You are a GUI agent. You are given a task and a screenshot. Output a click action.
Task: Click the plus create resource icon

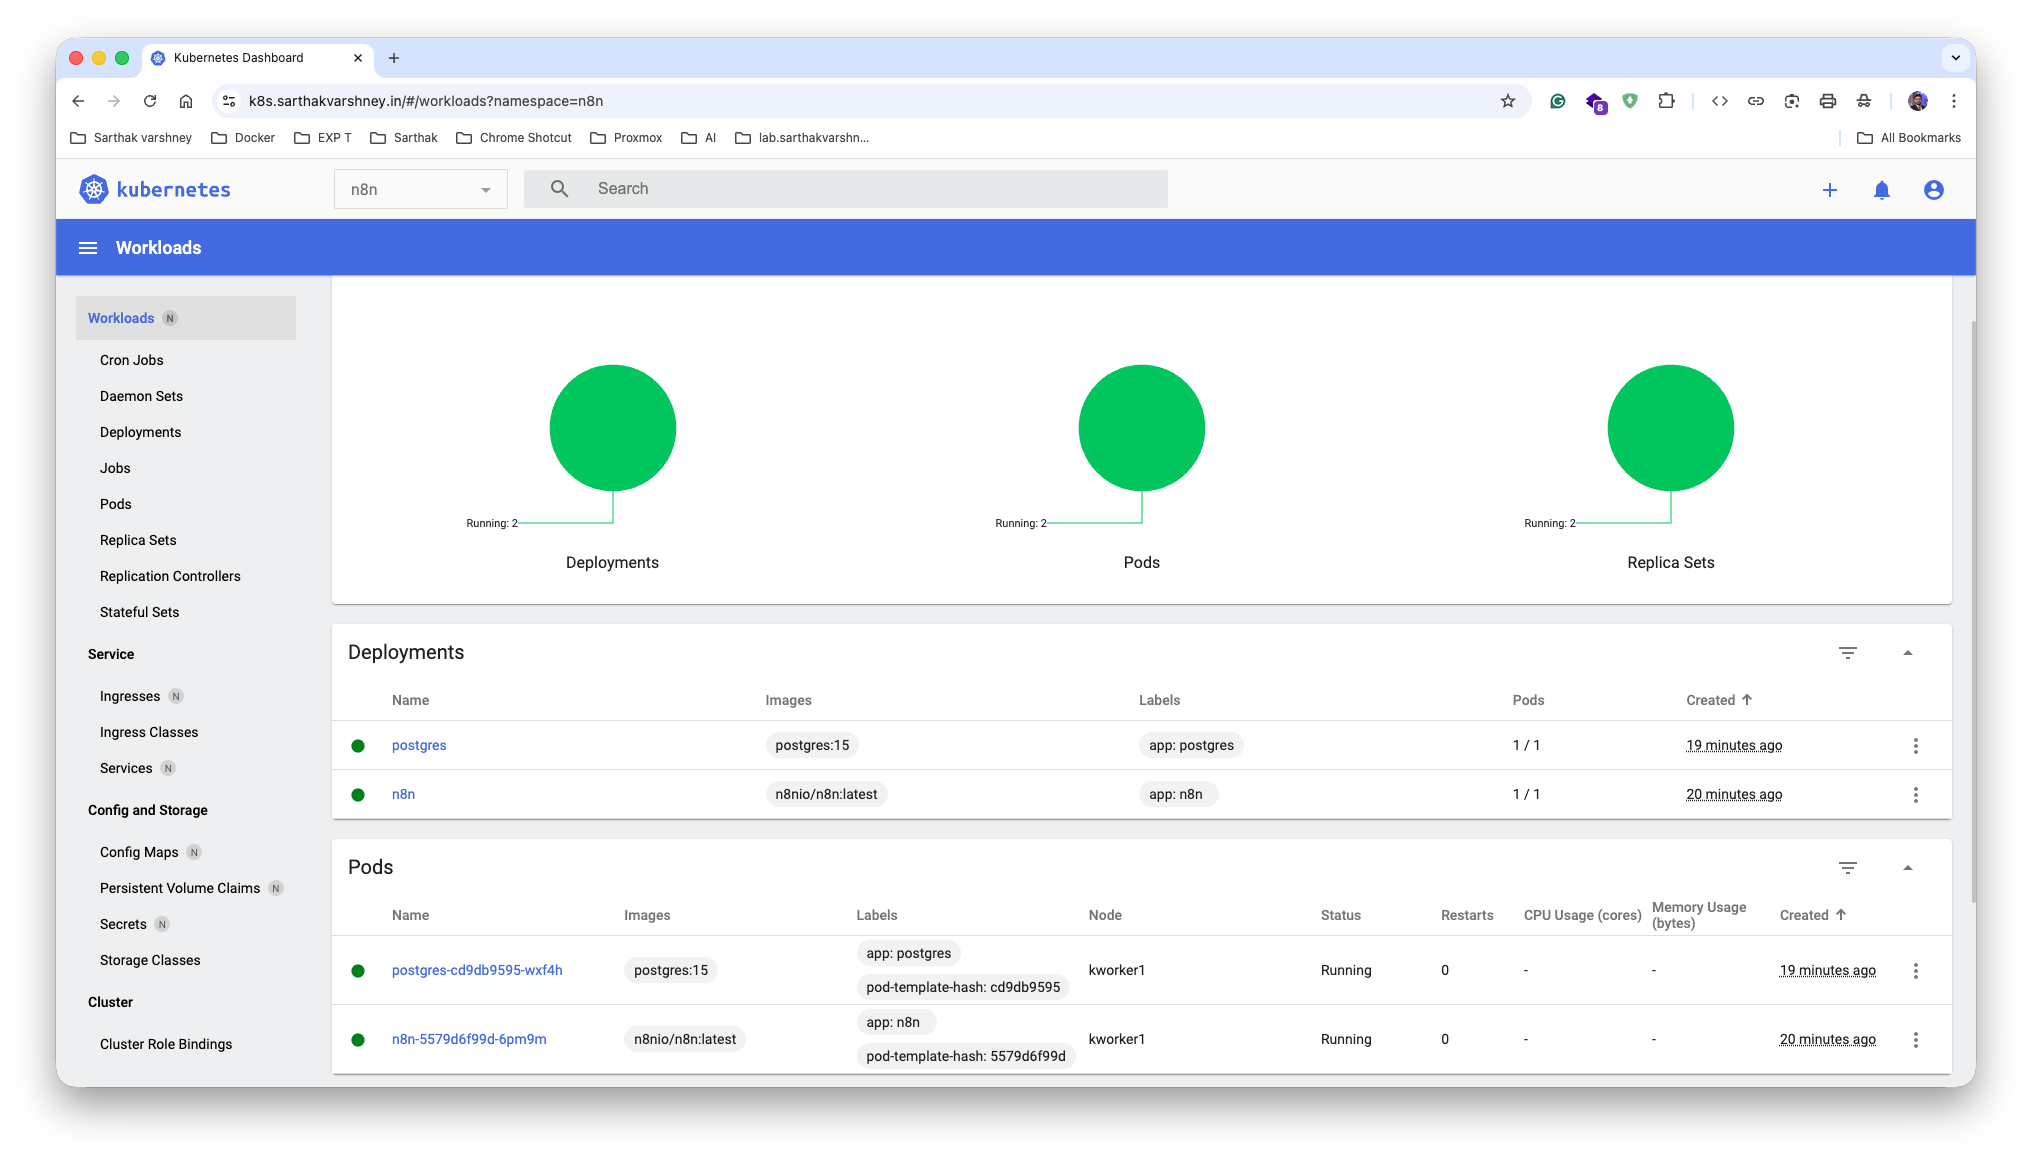point(1829,190)
